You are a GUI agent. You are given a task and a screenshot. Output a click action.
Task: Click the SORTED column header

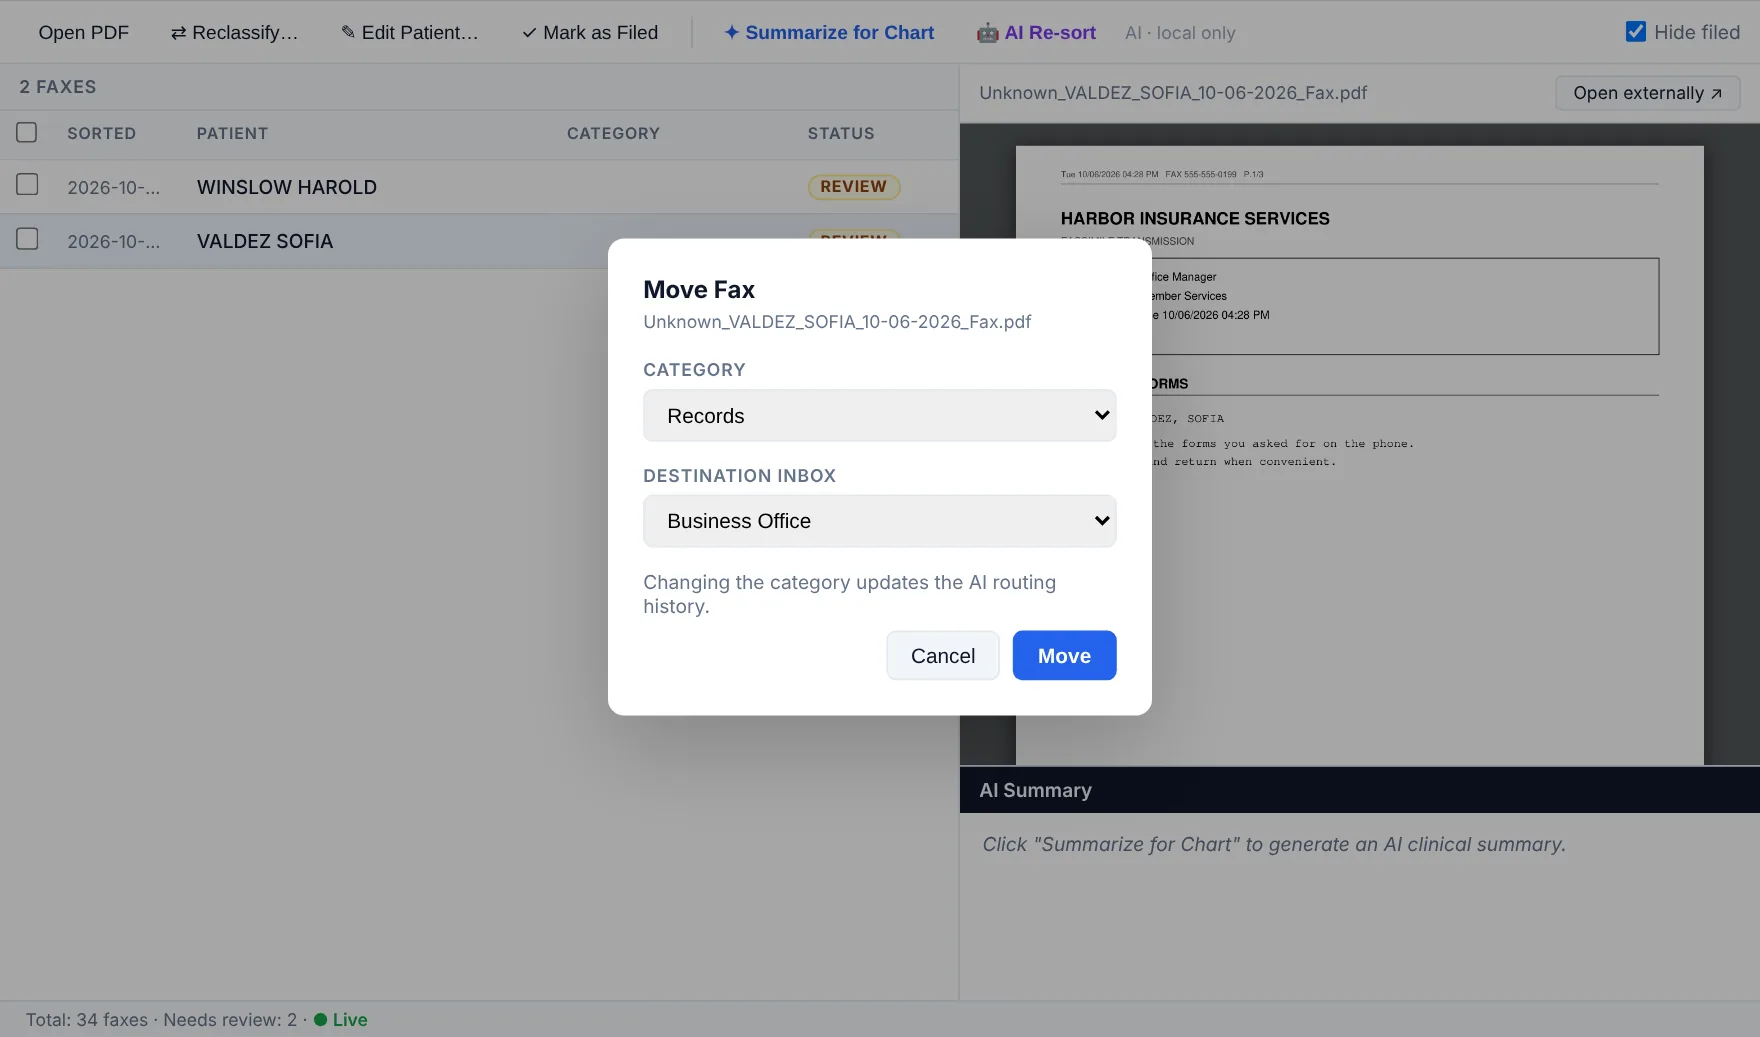coord(101,133)
